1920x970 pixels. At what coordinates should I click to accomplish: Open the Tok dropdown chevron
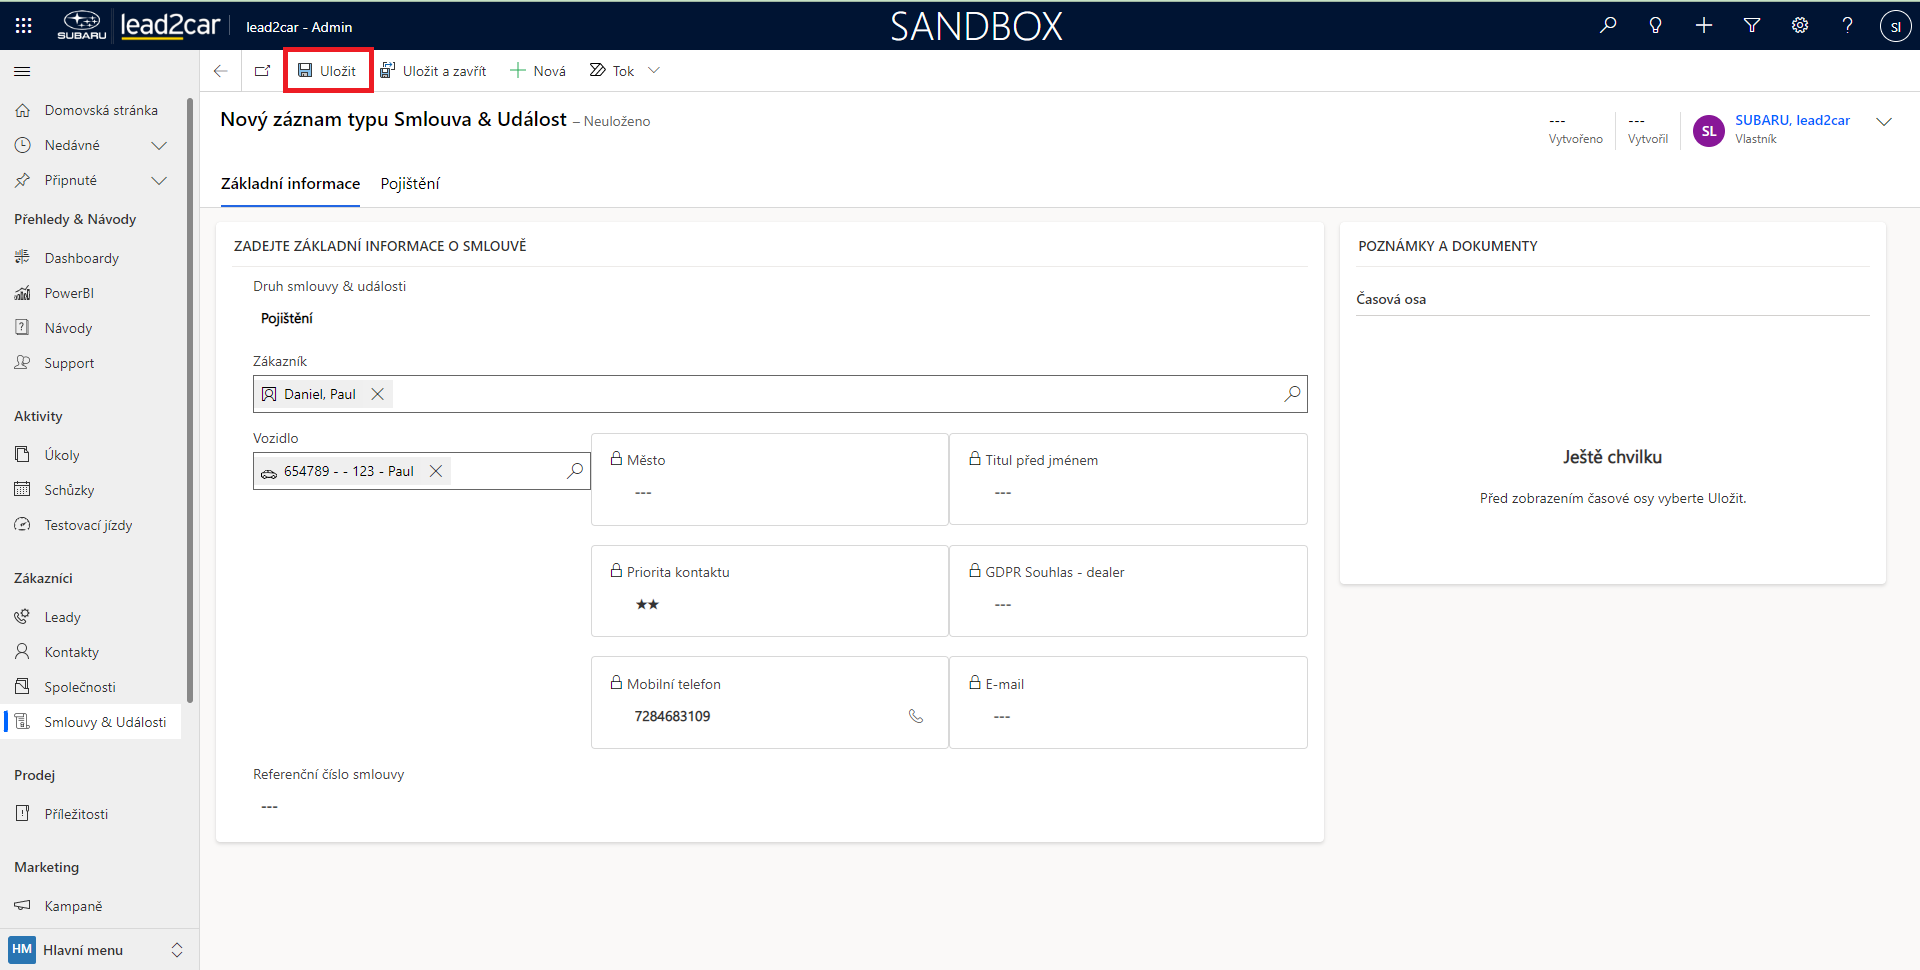(x=654, y=71)
